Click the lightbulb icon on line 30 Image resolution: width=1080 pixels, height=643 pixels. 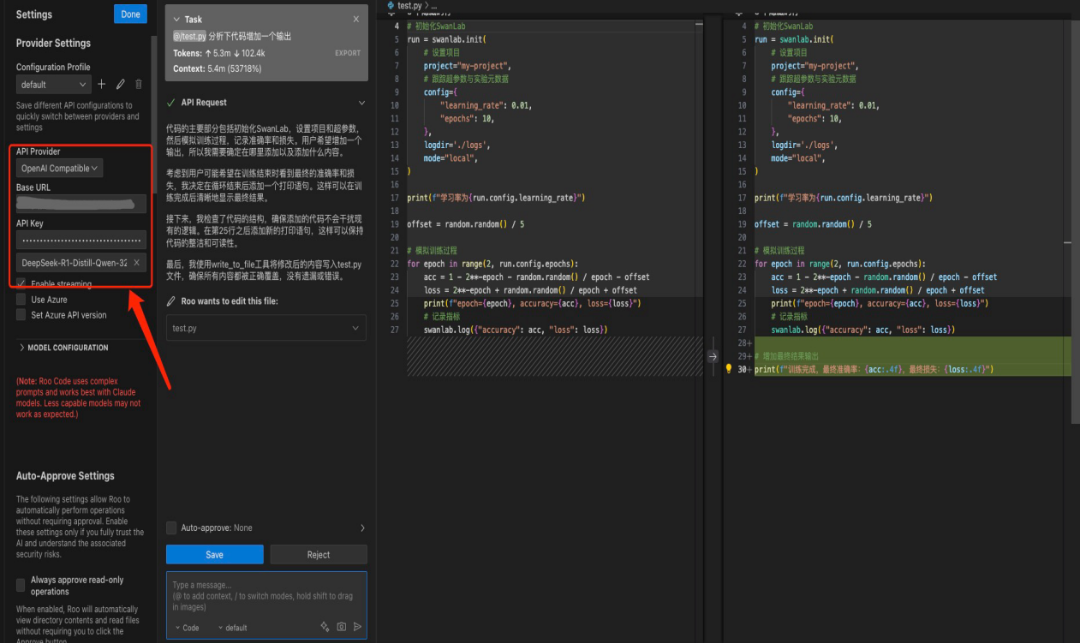click(x=729, y=369)
